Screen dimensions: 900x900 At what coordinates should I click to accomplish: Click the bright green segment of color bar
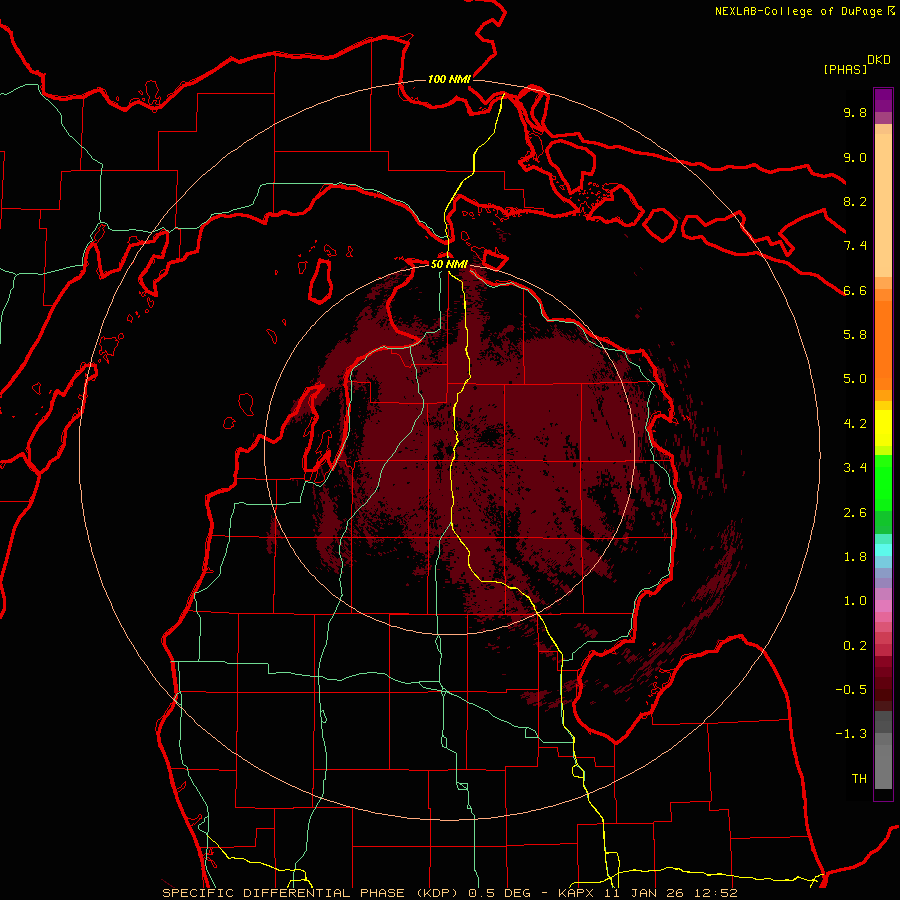point(883,481)
